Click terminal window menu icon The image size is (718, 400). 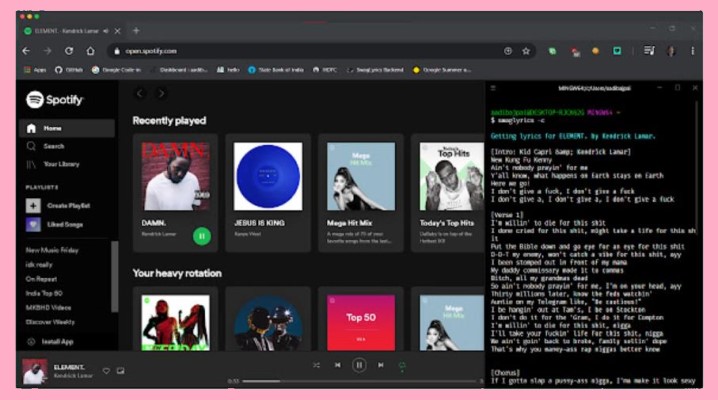(493, 88)
